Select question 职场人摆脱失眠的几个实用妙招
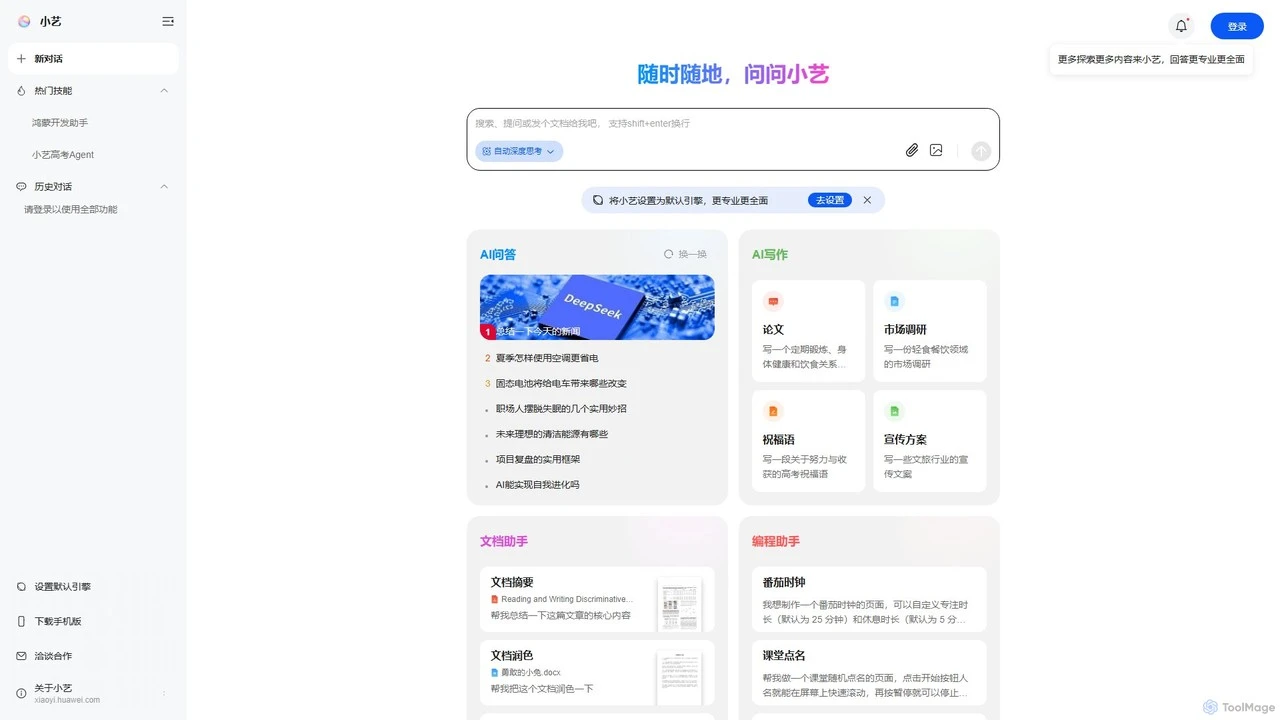Viewport: 1280px width, 720px height. point(561,409)
